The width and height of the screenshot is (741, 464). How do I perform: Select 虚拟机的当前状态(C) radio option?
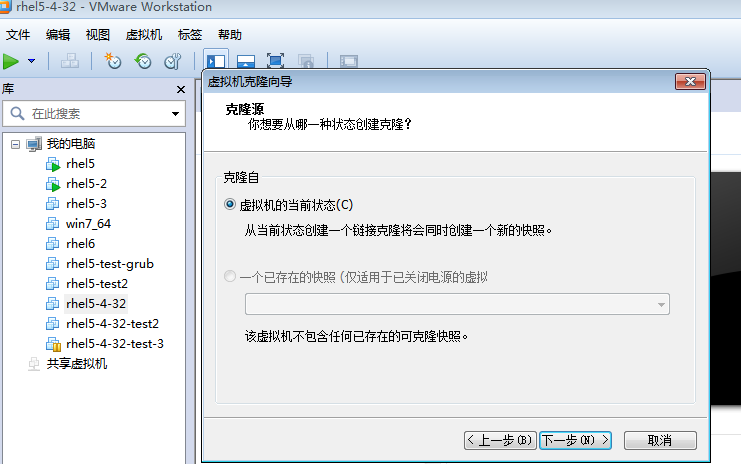click(230, 205)
